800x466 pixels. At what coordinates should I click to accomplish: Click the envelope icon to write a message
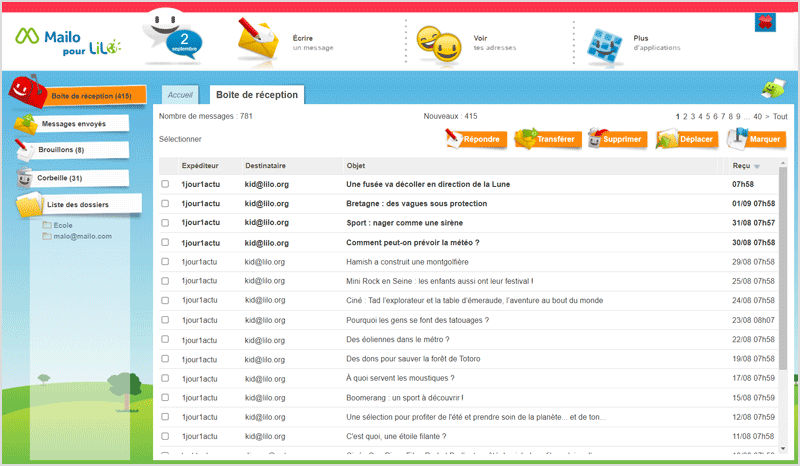257,41
